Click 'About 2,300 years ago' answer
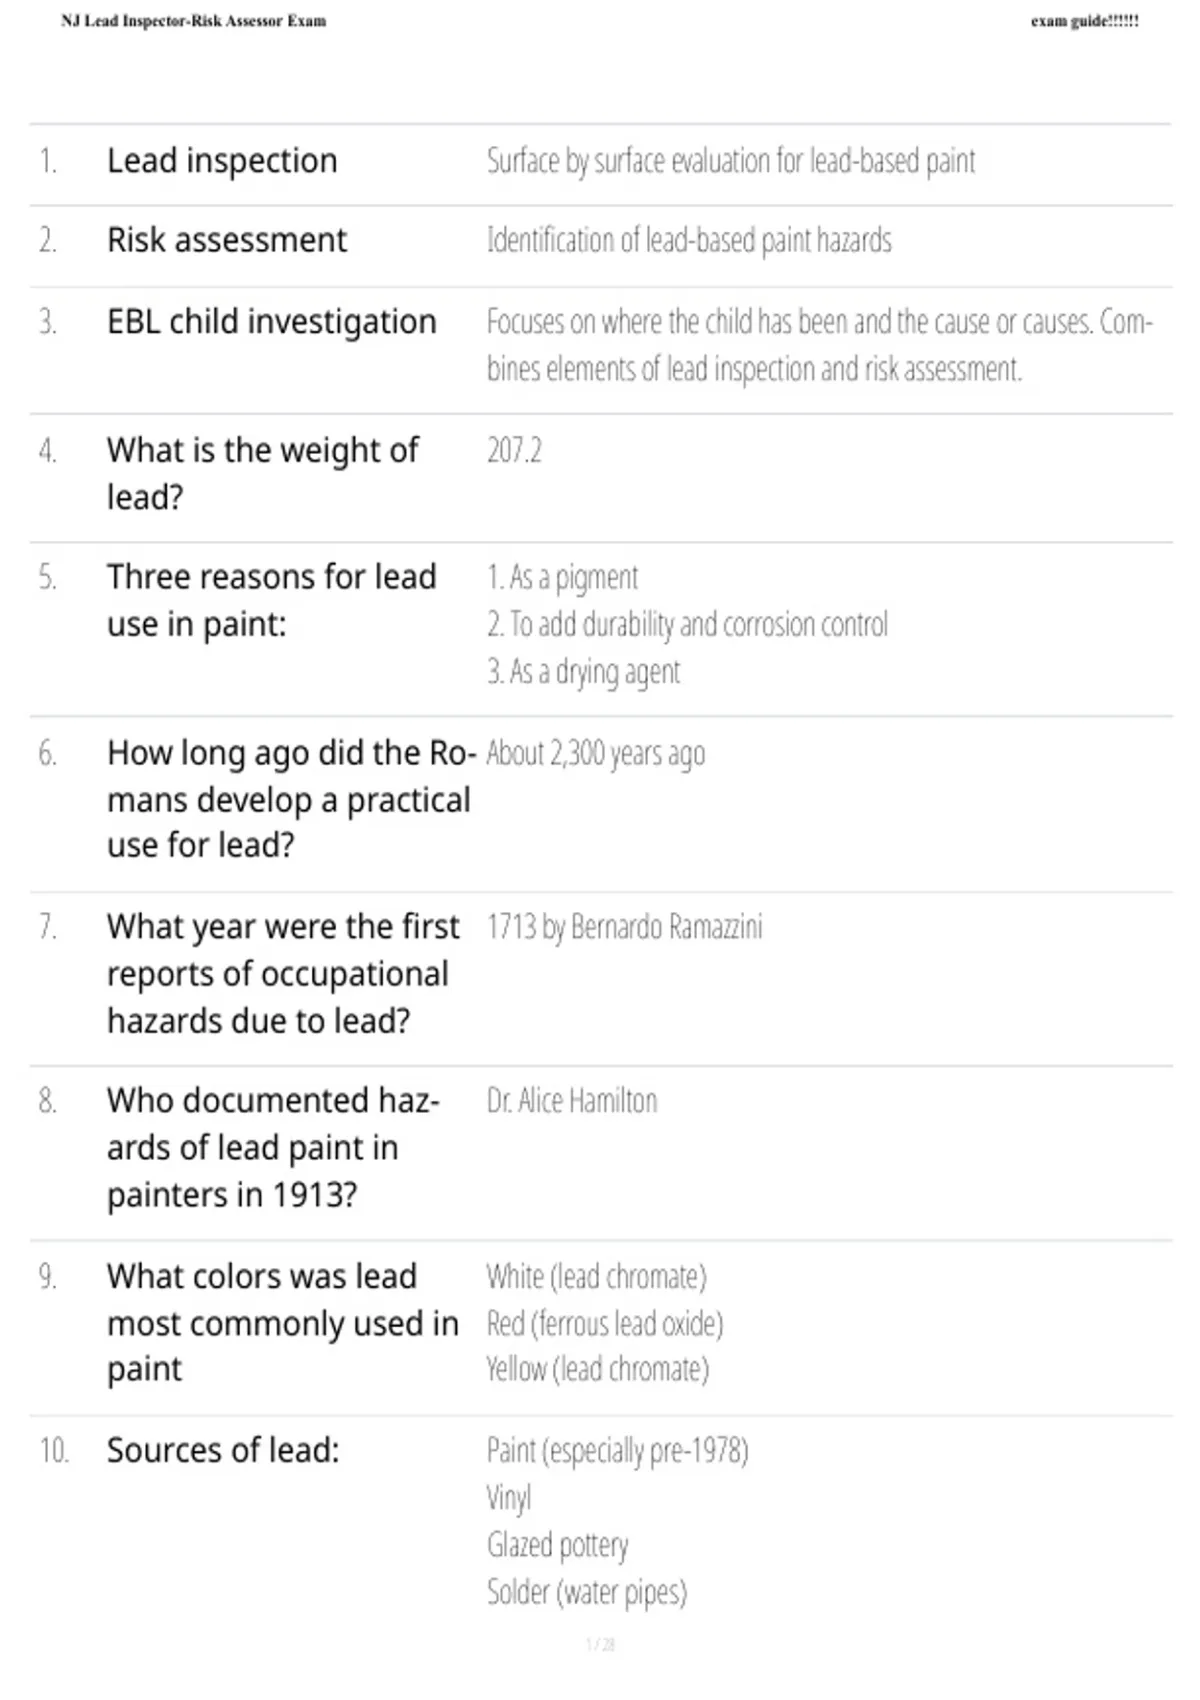Image resolution: width=1200 pixels, height=1700 pixels. [x=596, y=753]
